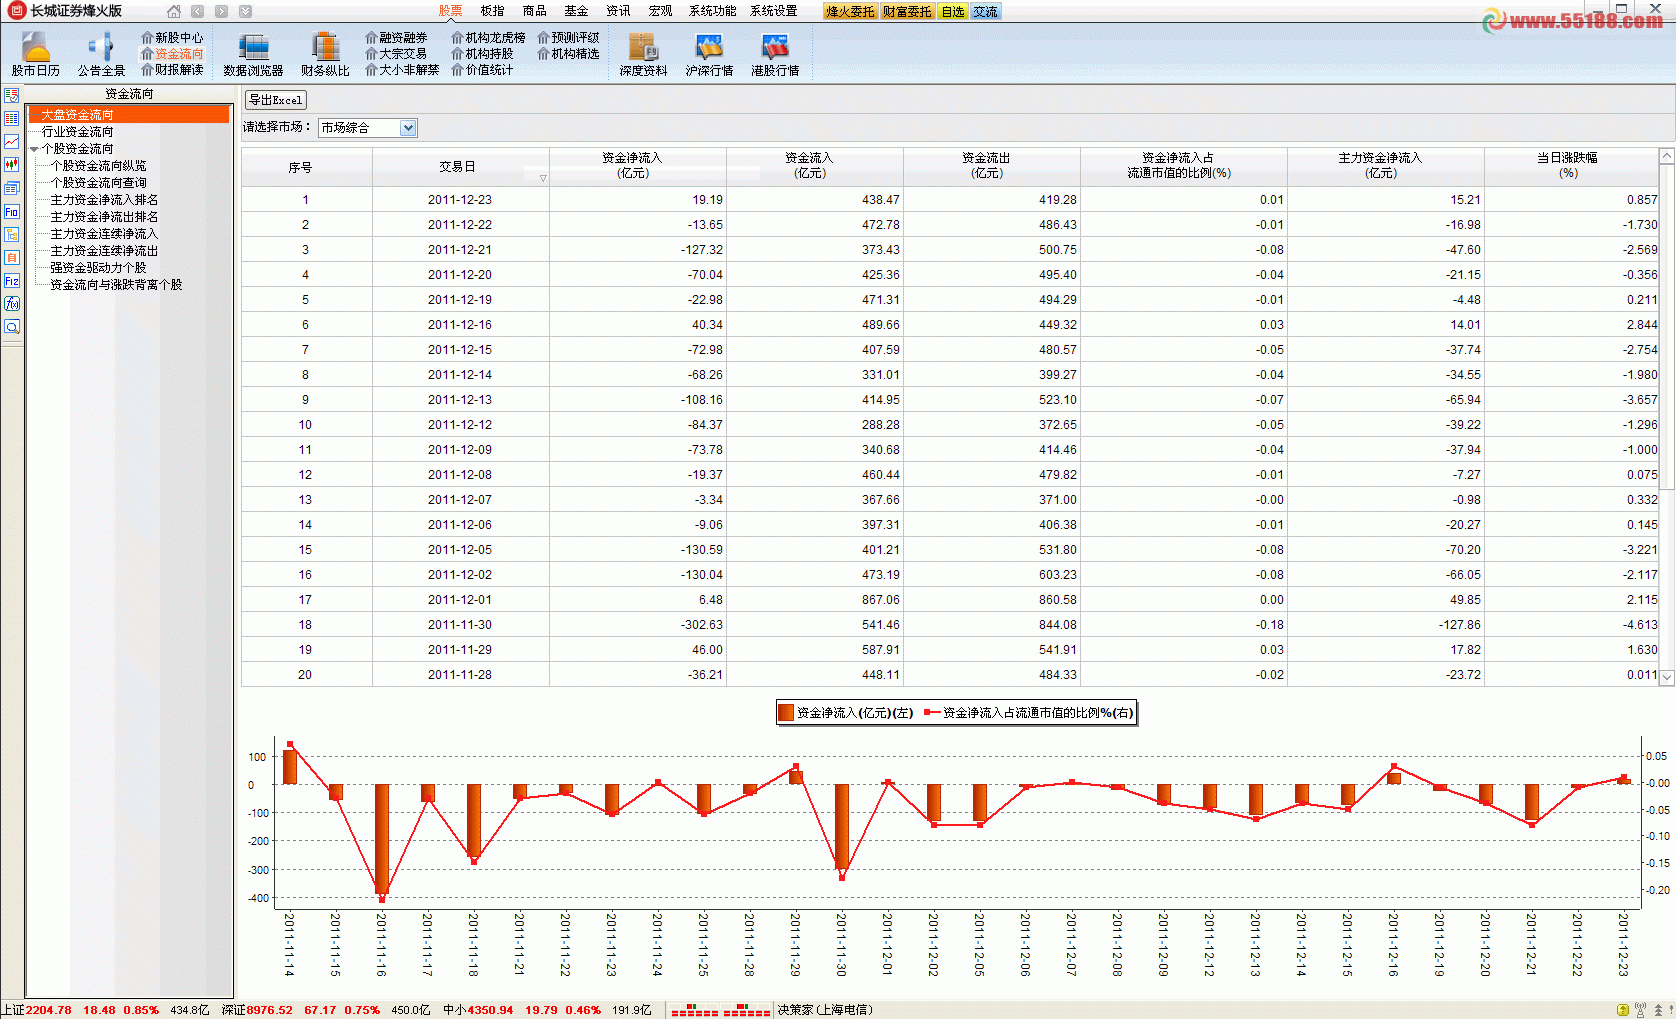
Task: Click the table scrollbar up arrow
Action: point(1667,156)
